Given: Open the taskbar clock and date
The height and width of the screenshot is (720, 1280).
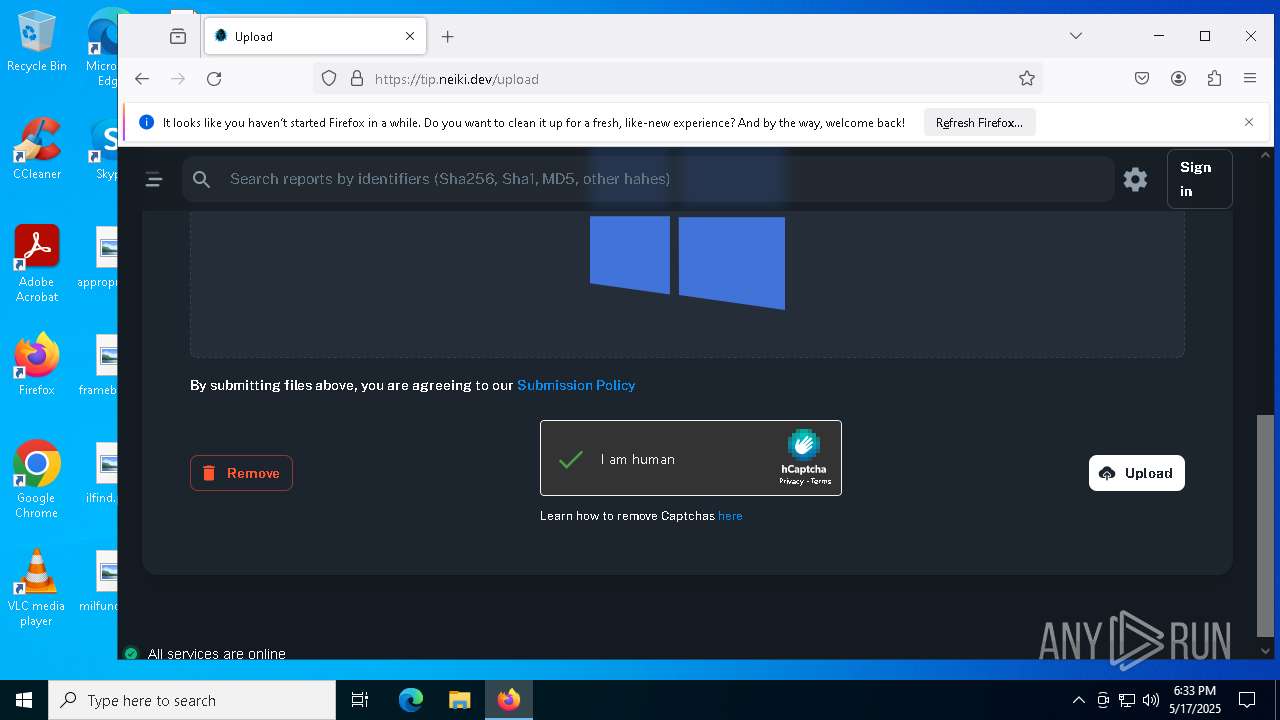Looking at the screenshot, I should [1195, 700].
